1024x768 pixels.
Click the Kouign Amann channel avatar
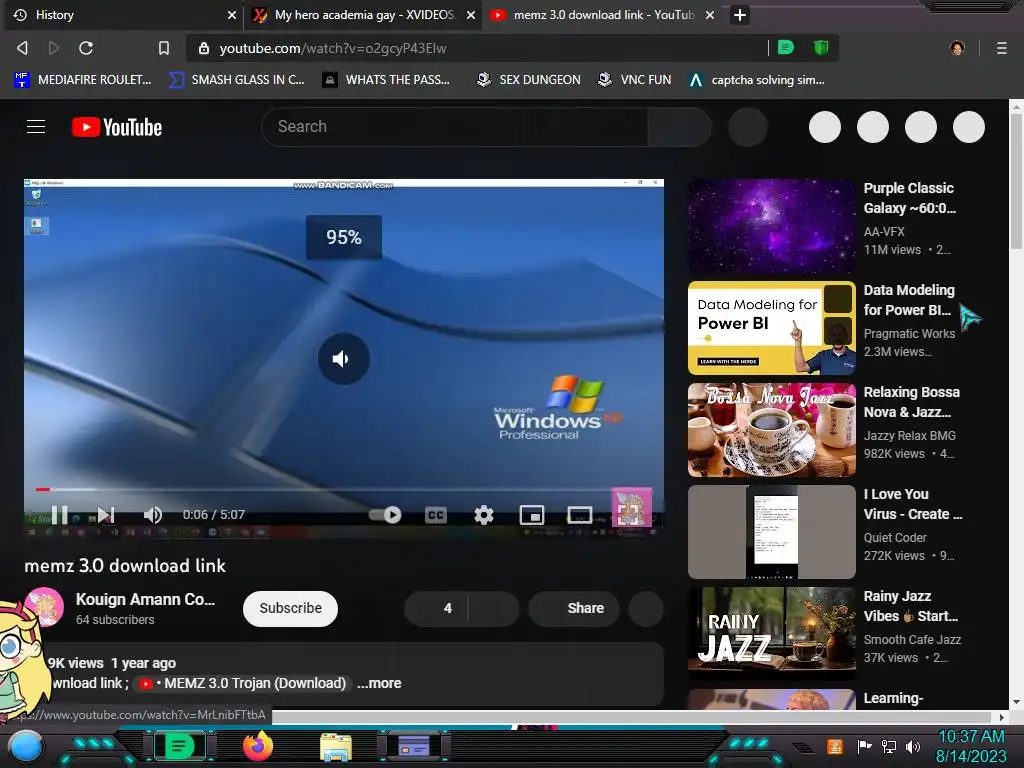(44, 607)
